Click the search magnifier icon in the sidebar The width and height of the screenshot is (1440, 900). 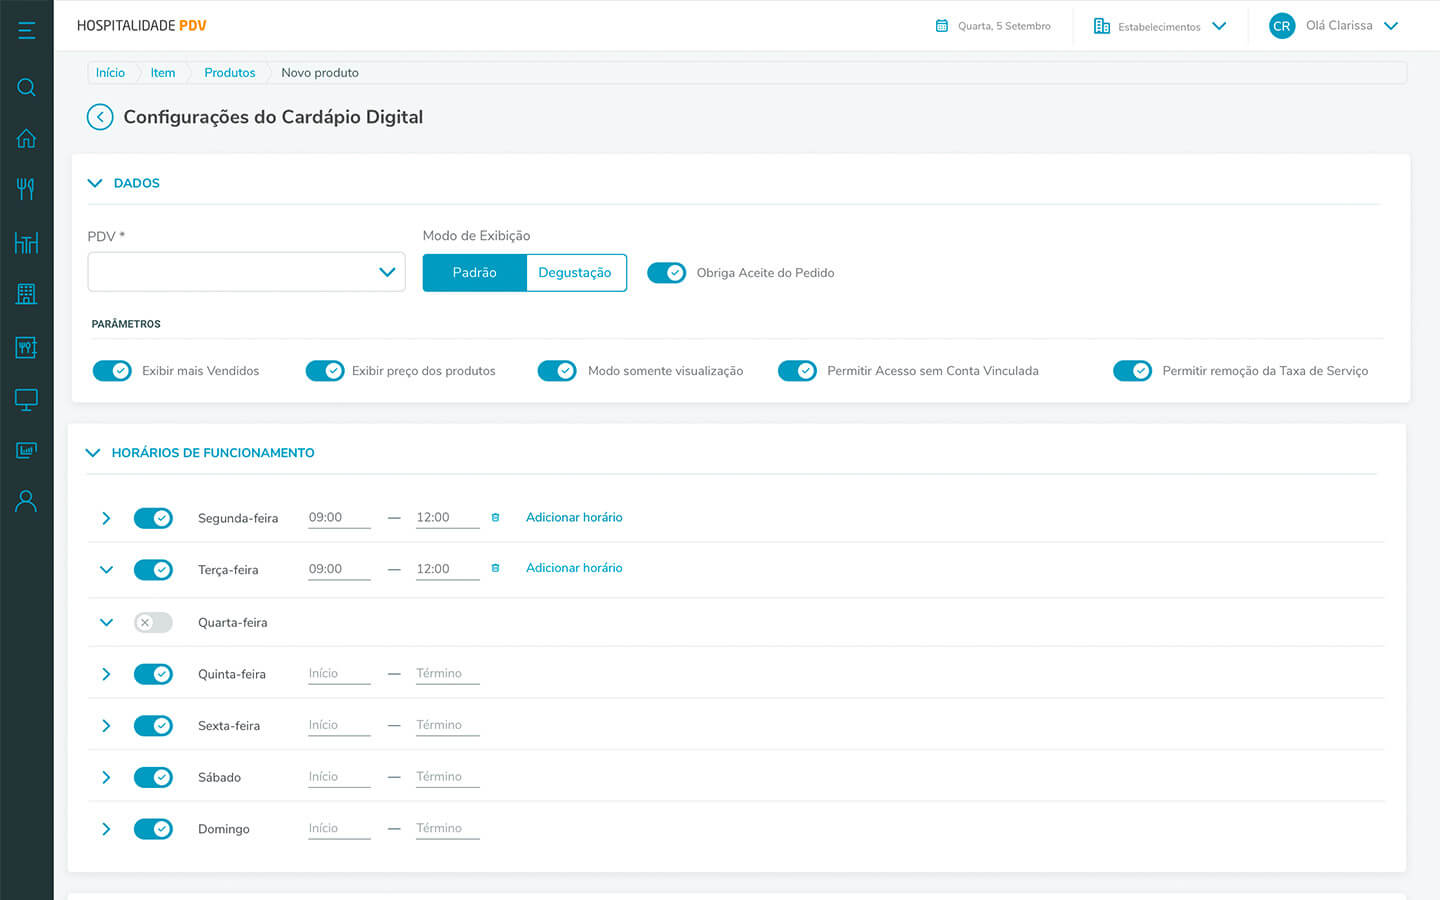[x=26, y=87]
